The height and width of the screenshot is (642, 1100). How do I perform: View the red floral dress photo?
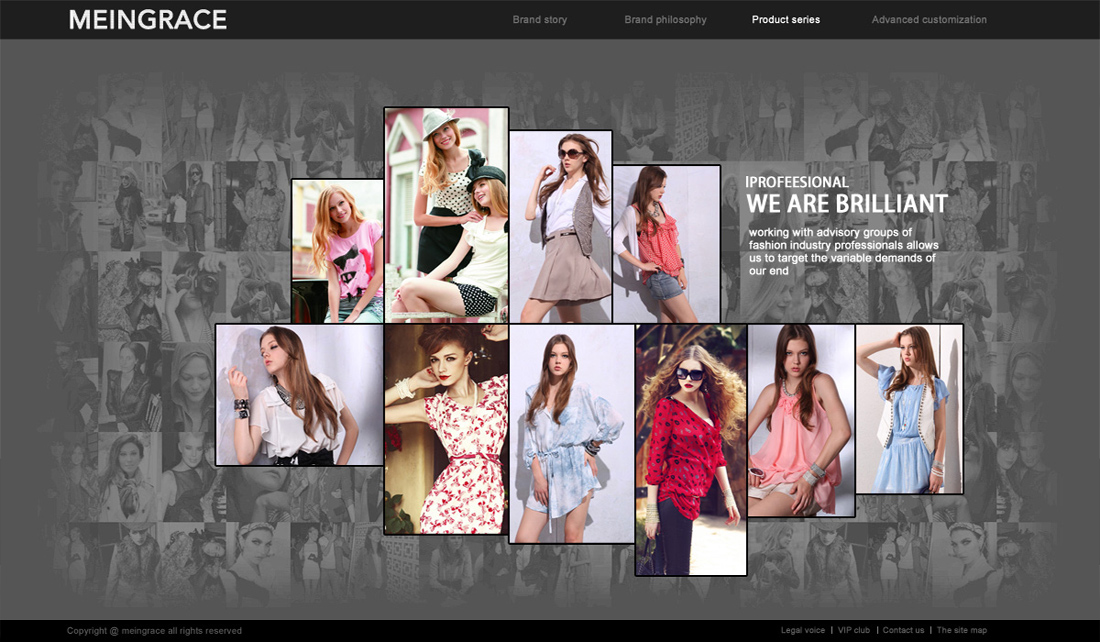click(446, 429)
